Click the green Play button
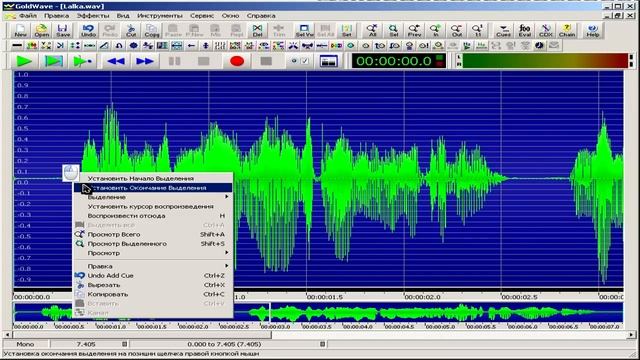 tap(24, 61)
